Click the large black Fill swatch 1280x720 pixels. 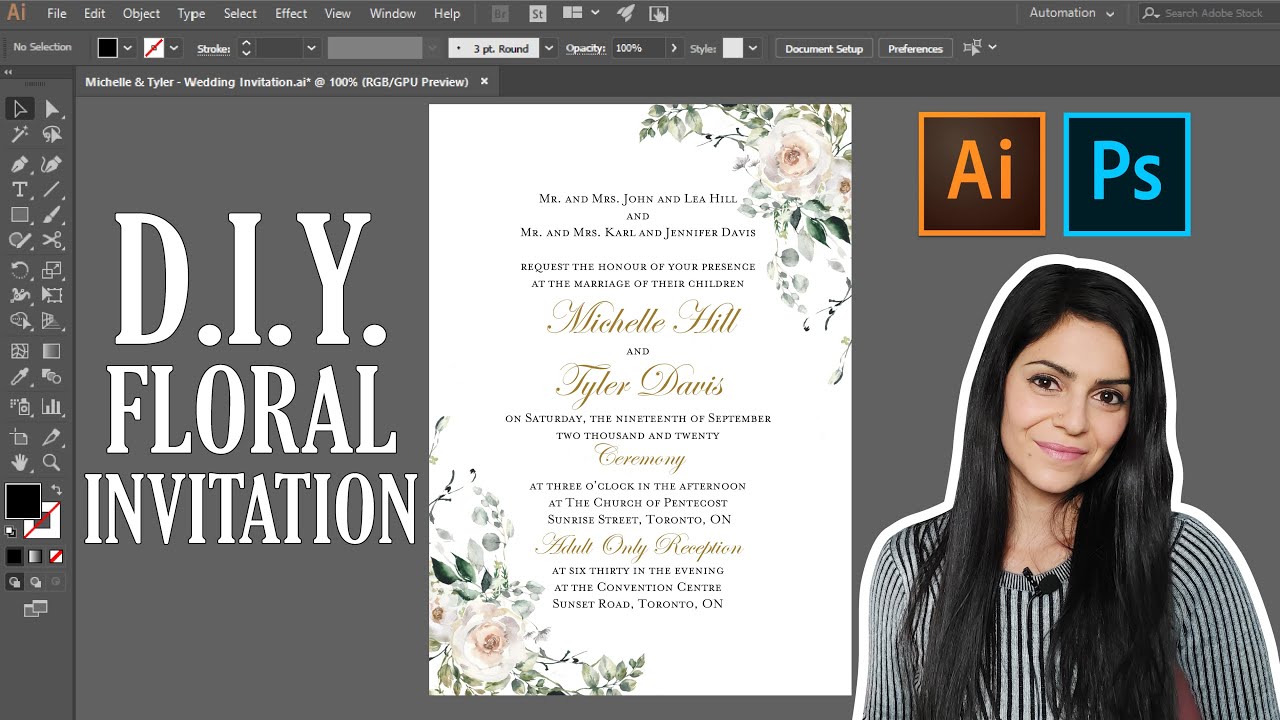pos(23,501)
